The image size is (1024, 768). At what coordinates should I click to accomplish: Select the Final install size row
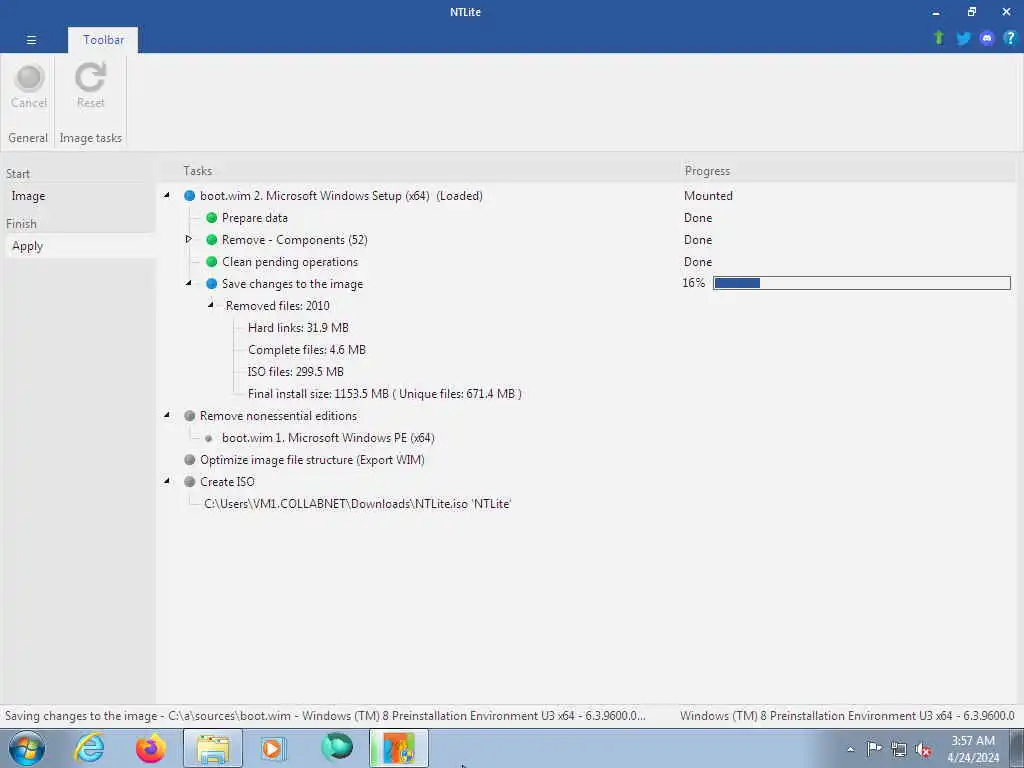tap(385, 394)
